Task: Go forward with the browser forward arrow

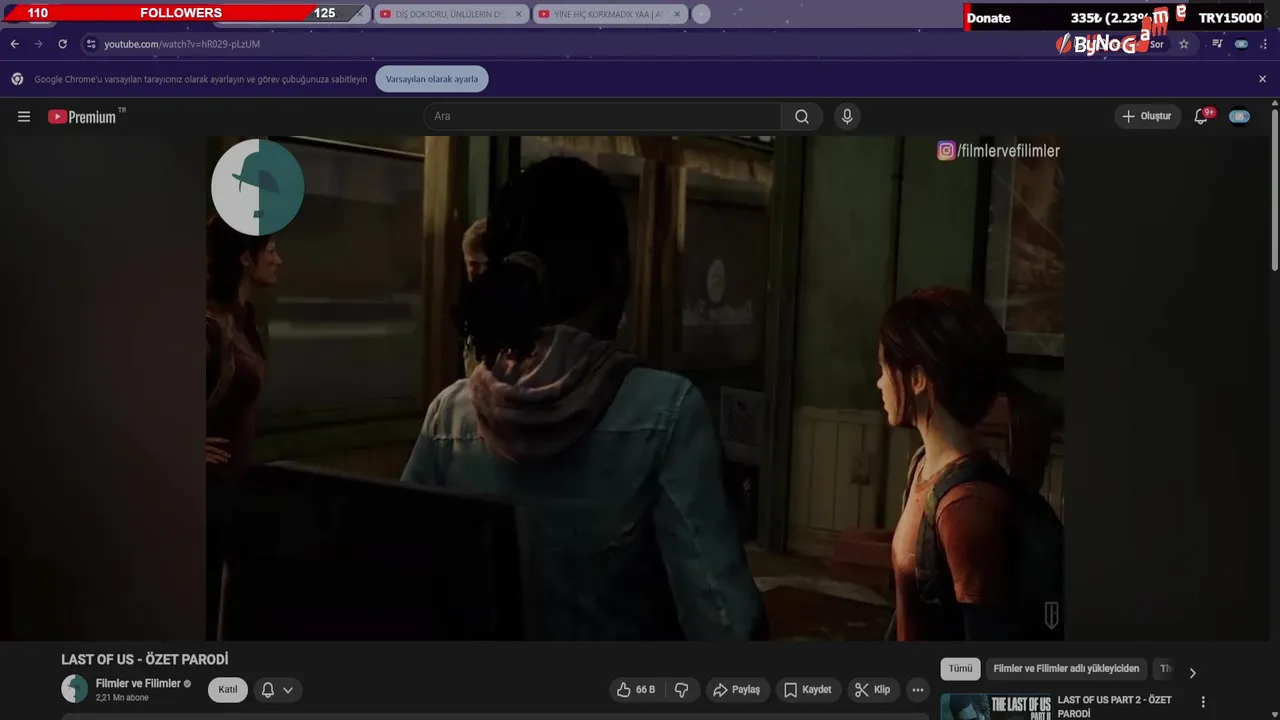Action: click(39, 44)
